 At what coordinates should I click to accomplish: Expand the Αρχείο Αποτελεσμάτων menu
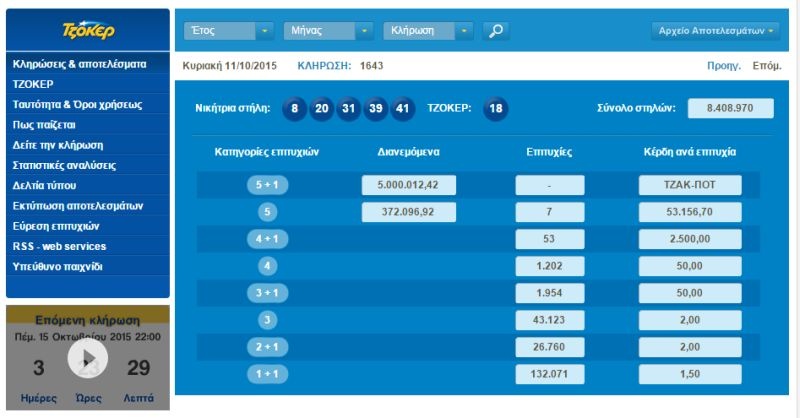point(715,31)
